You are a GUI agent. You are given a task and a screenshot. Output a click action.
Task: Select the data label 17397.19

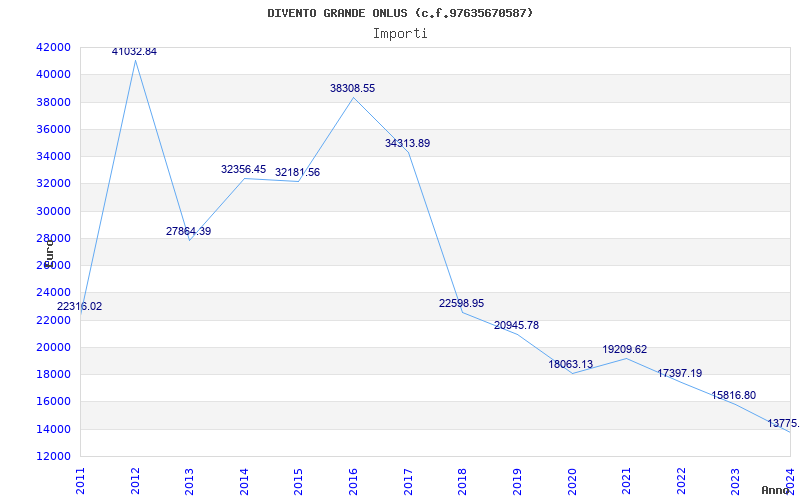(680, 373)
